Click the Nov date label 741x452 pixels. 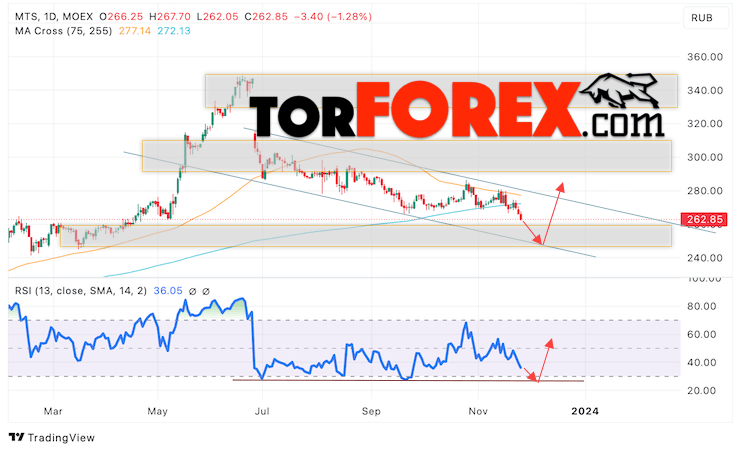(x=478, y=411)
